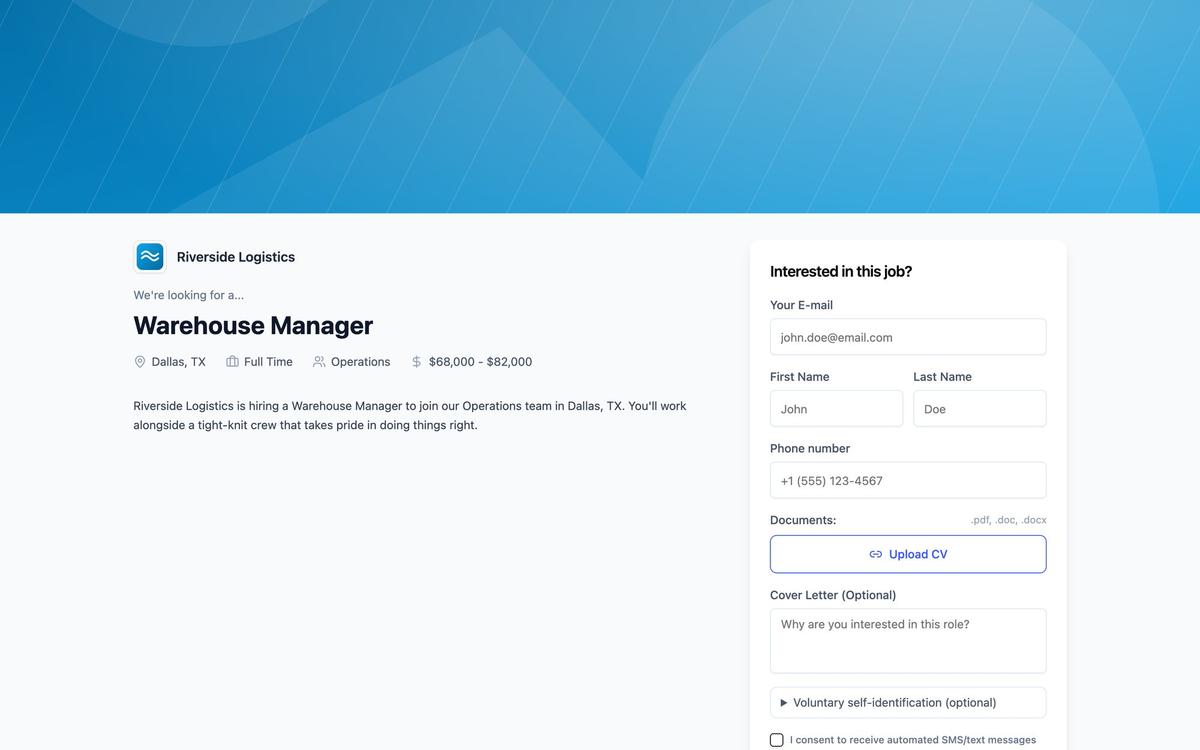The height and width of the screenshot is (750, 1200).
Task: Click the 'We're looking for a...' text
Action: click(x=189, y=295)
